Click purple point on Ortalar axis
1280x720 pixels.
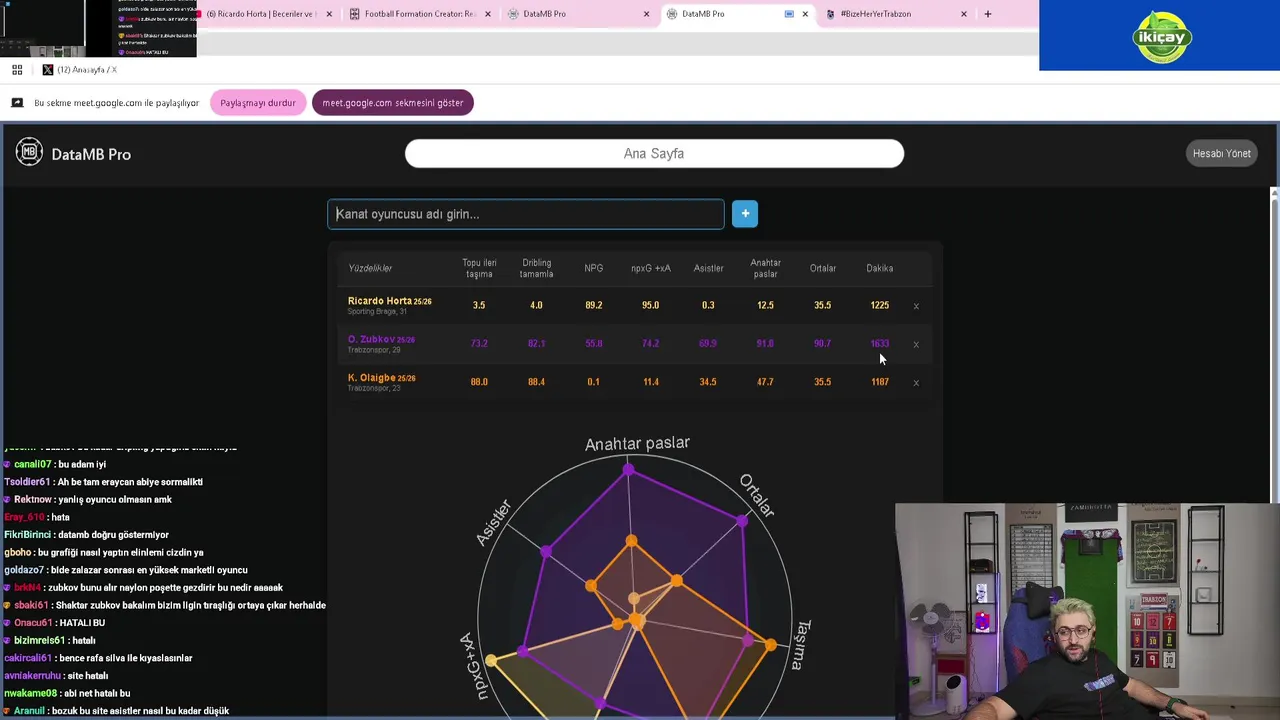pos(742,521)
